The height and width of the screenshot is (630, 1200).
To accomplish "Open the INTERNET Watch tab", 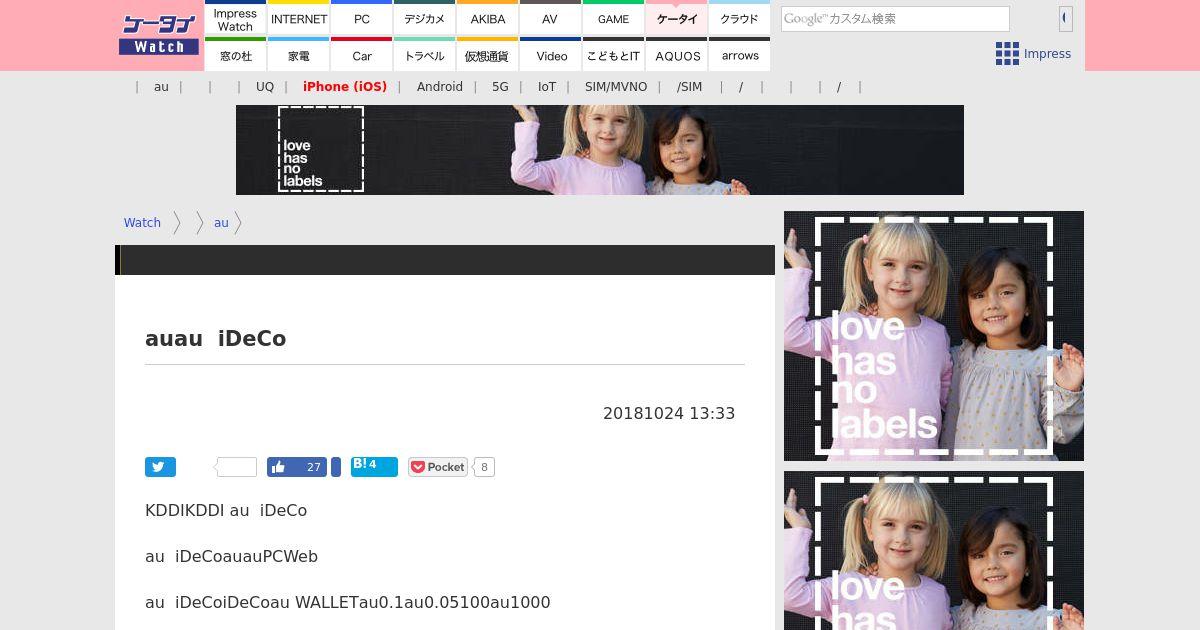I will pos(299,19).
